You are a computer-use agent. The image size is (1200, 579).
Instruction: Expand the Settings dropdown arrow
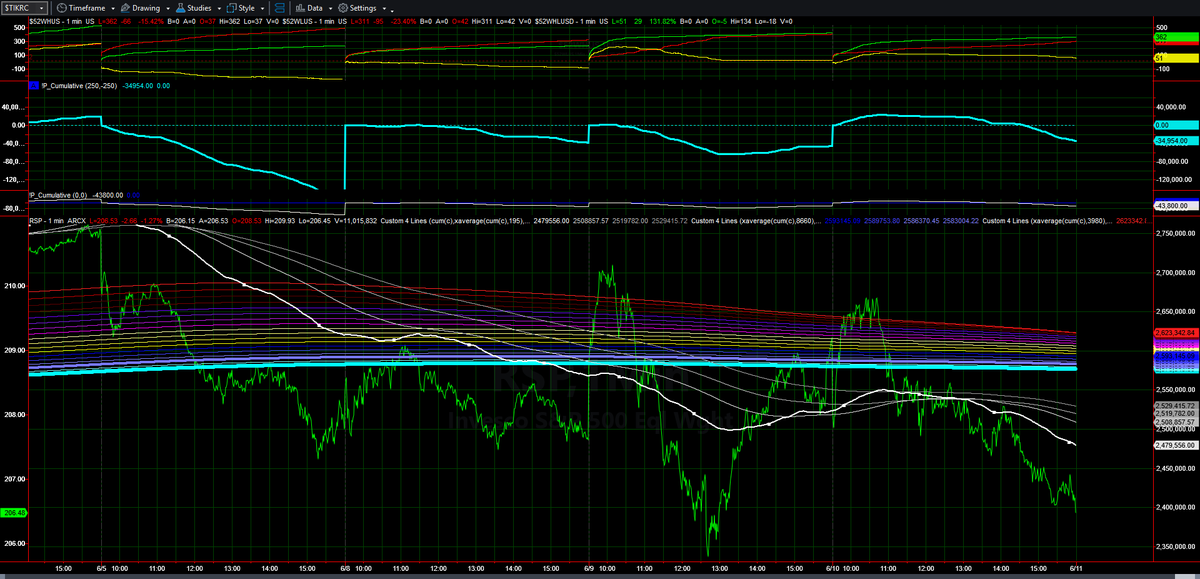coord(383,8)
